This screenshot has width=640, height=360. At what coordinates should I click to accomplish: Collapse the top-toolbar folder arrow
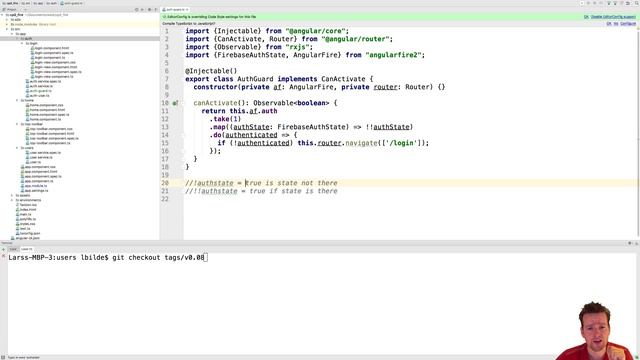click(x=17, y=124)
